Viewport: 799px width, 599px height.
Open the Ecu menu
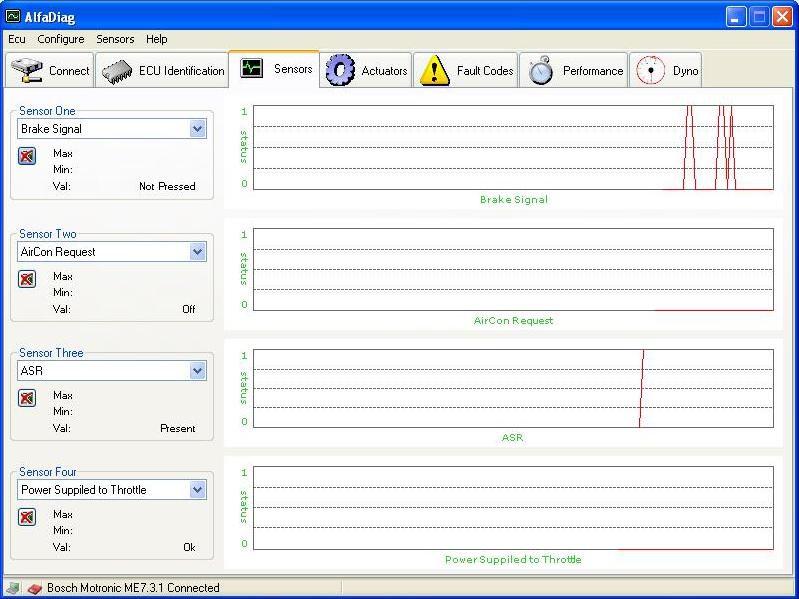point(17,39)
